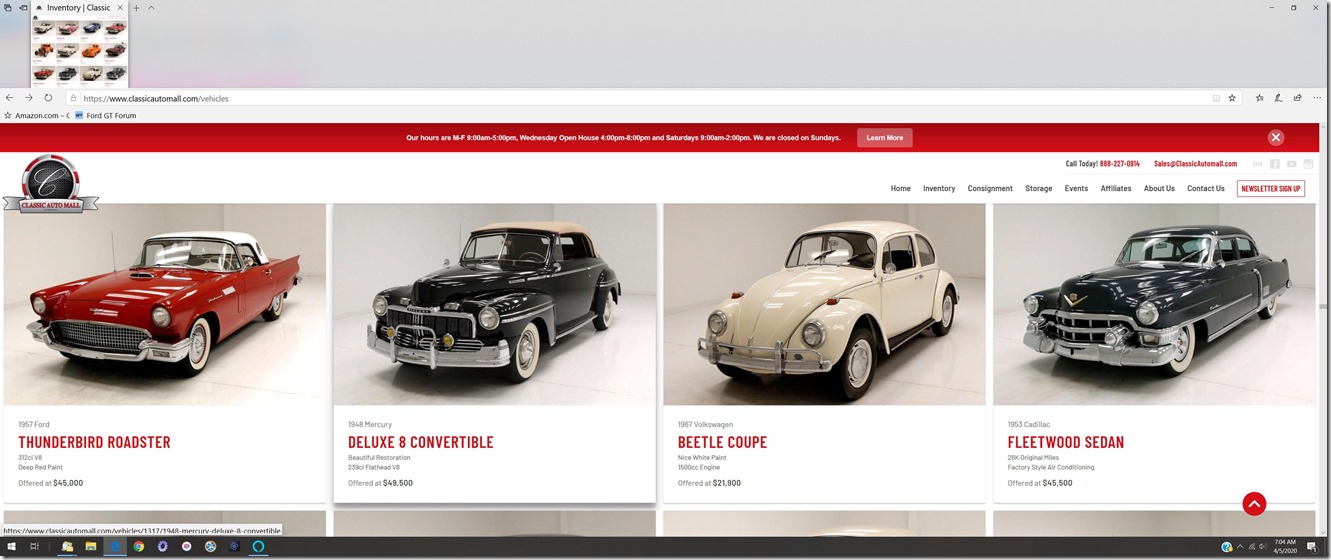This screenshot has height=560, width=1331.
Task: Open the Ford GT Forum bookmark
Action: (106, 116)
